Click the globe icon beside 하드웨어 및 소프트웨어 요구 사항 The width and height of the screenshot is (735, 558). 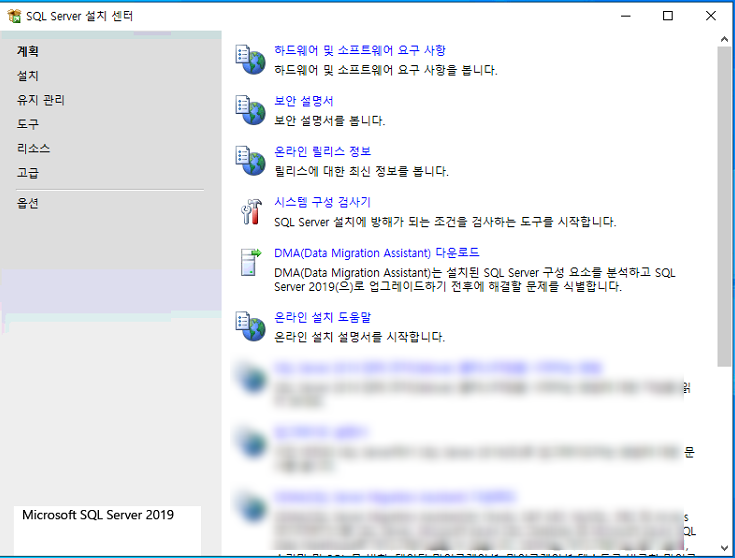click(x=250, y=60)
